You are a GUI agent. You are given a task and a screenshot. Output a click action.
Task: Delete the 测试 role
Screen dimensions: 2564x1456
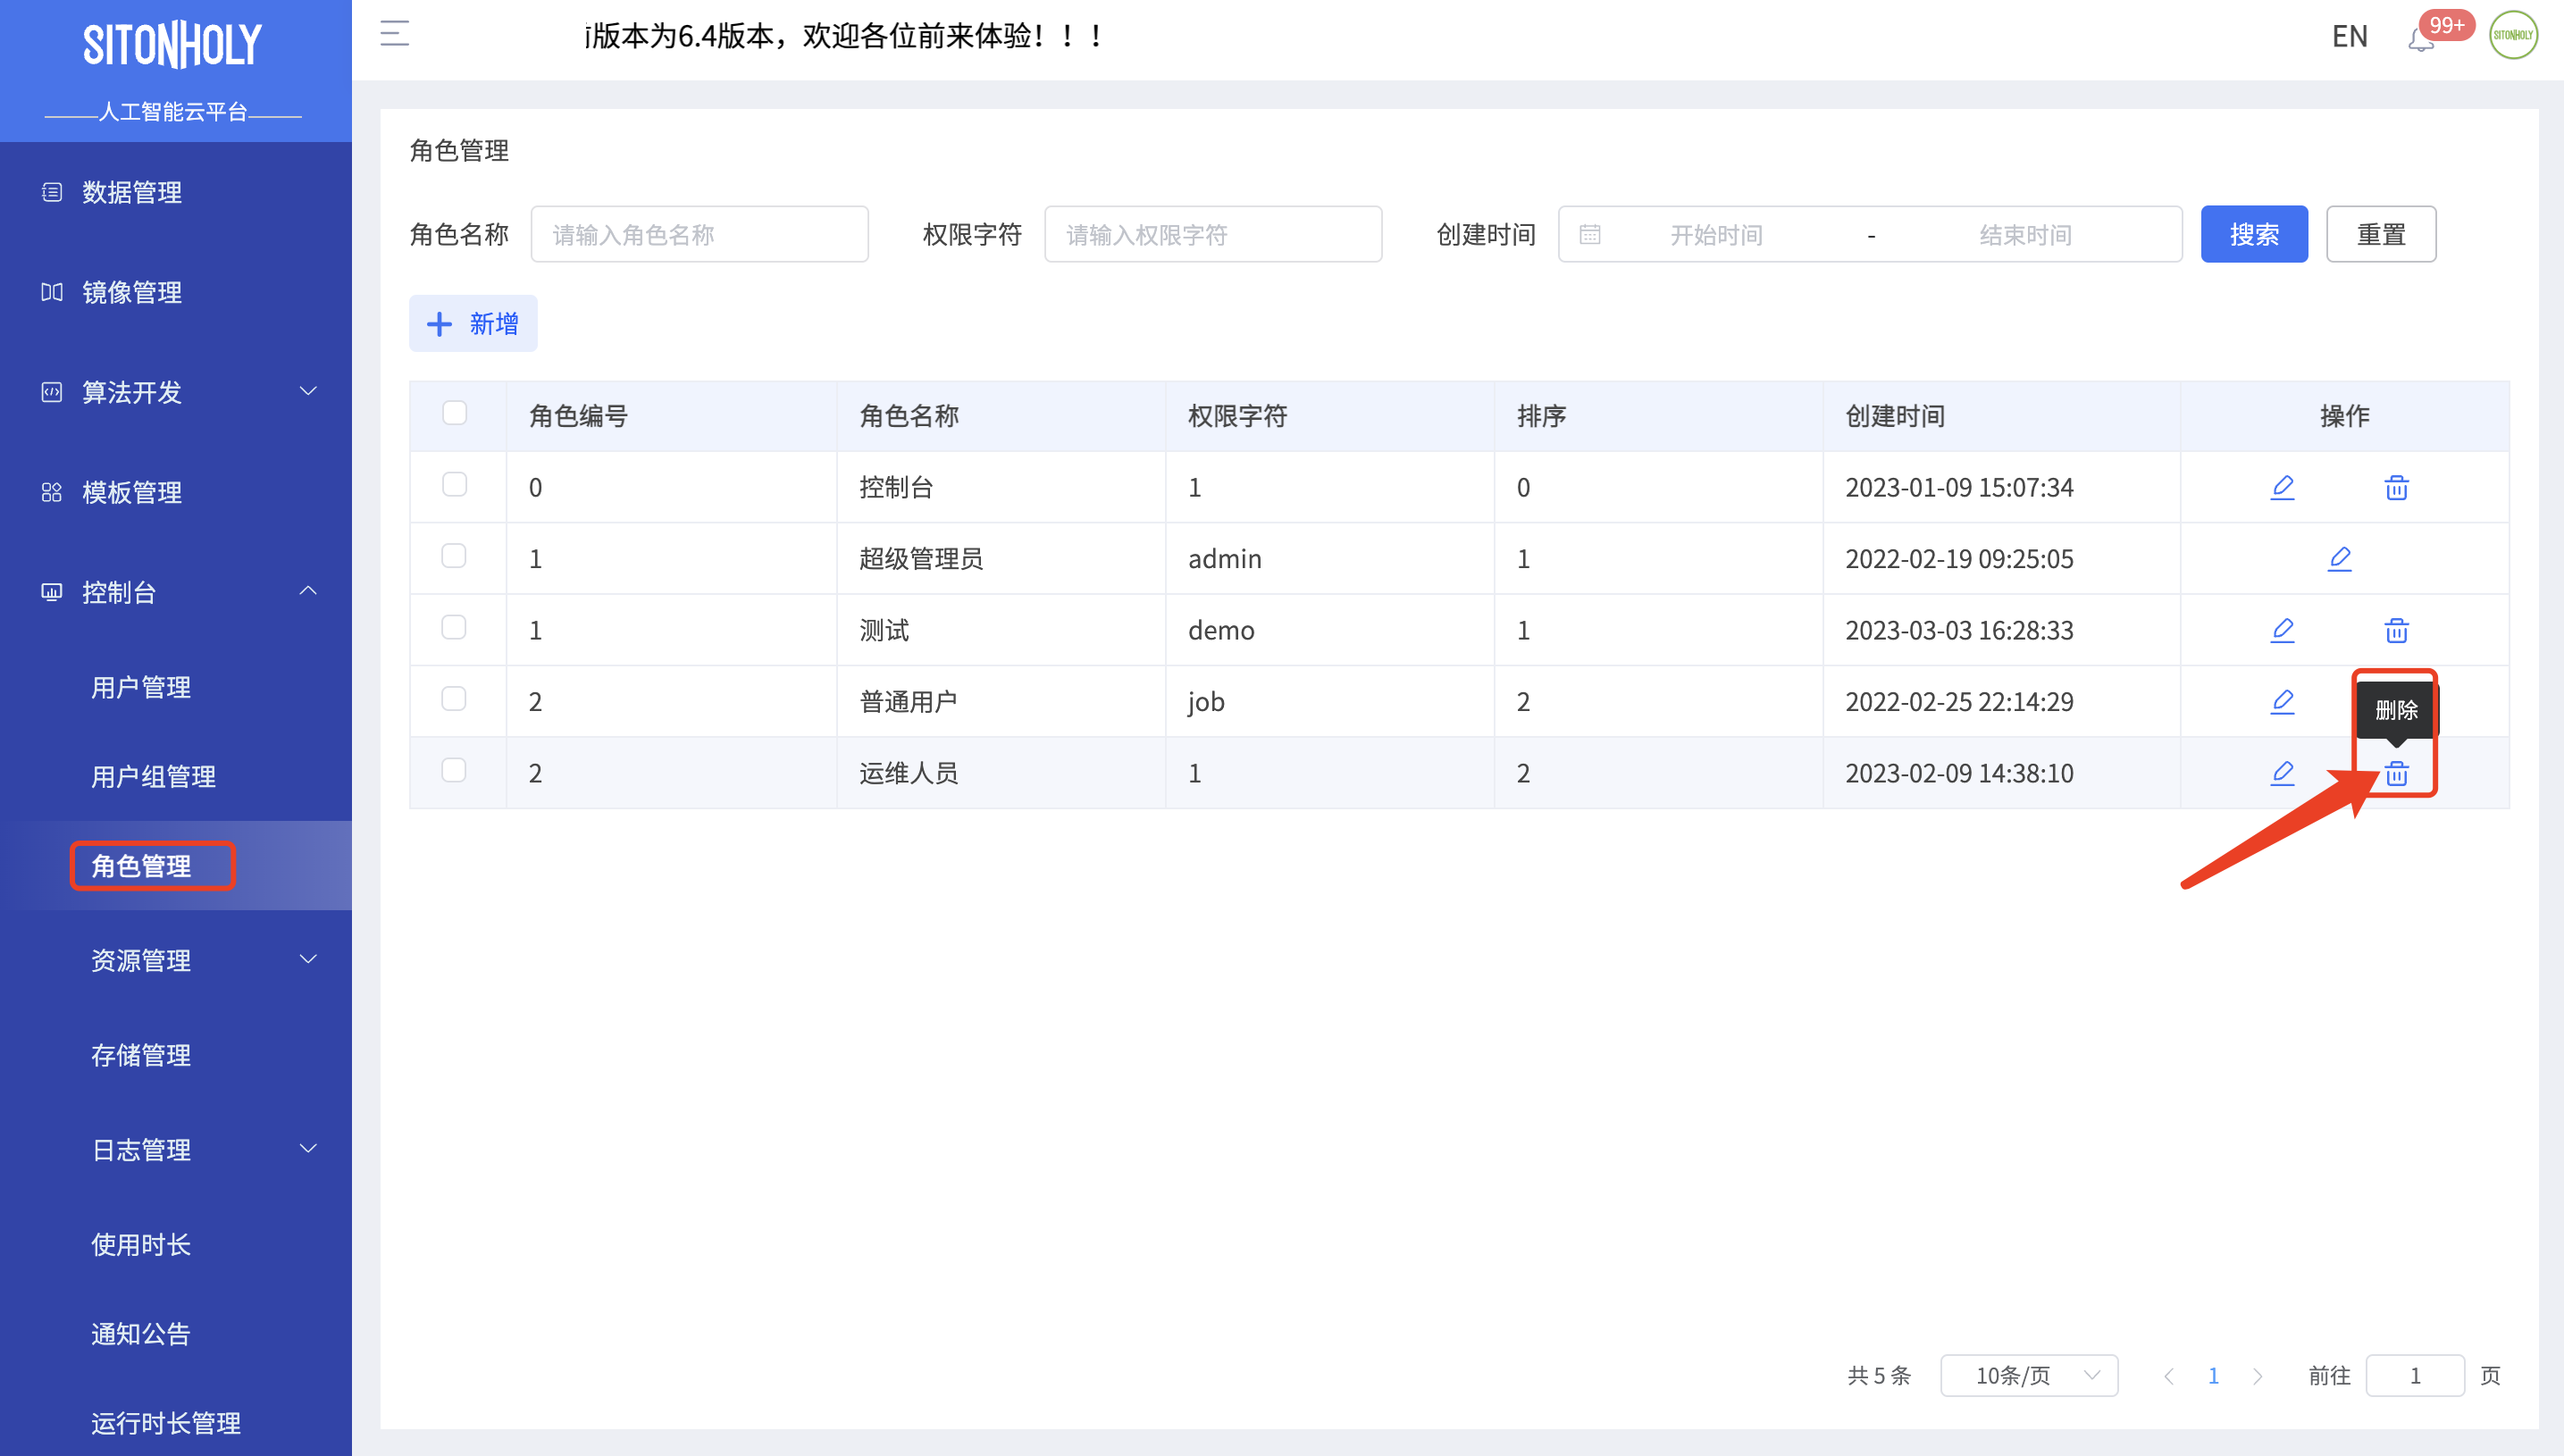[2396, 630]
